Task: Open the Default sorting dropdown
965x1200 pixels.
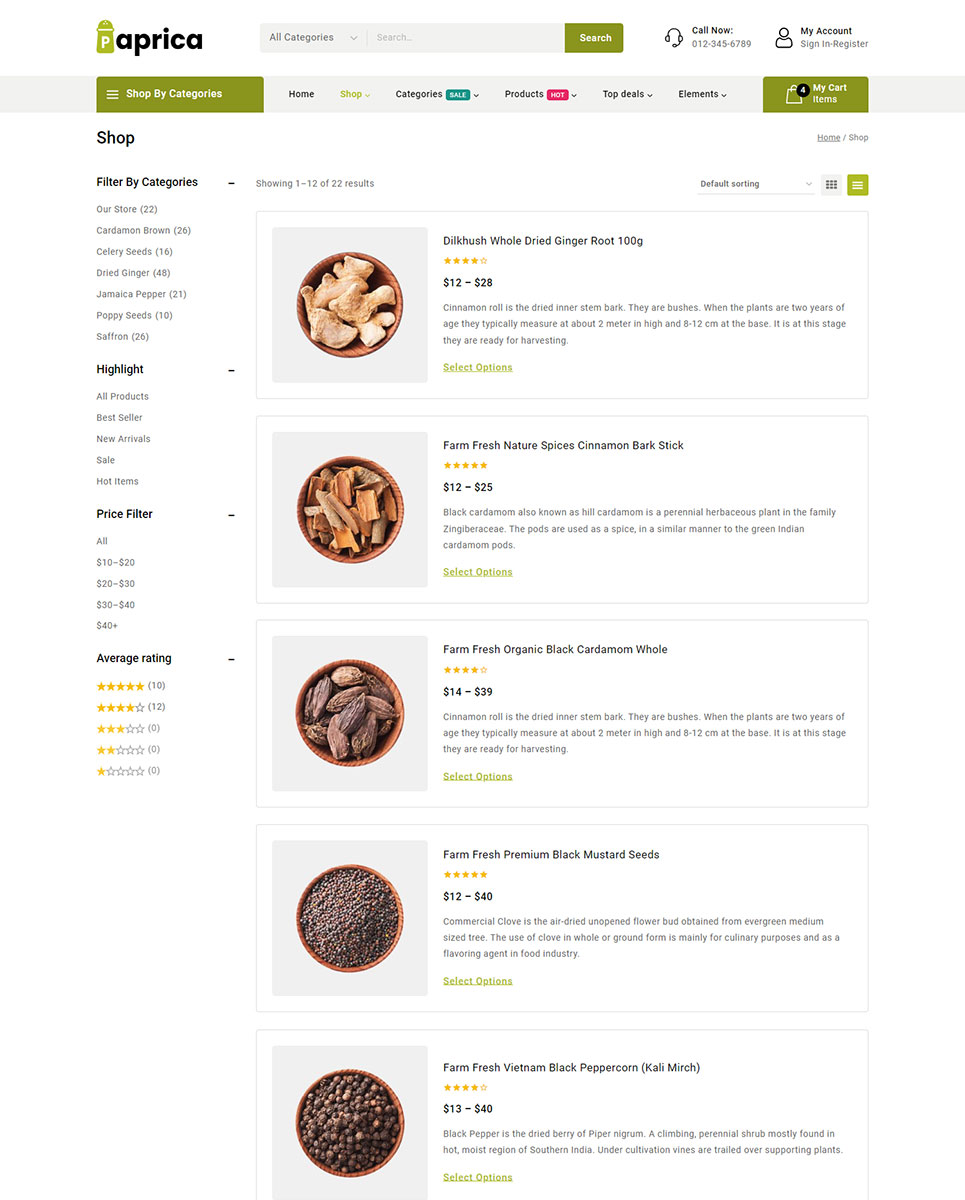Action: [x=756, y=184]
